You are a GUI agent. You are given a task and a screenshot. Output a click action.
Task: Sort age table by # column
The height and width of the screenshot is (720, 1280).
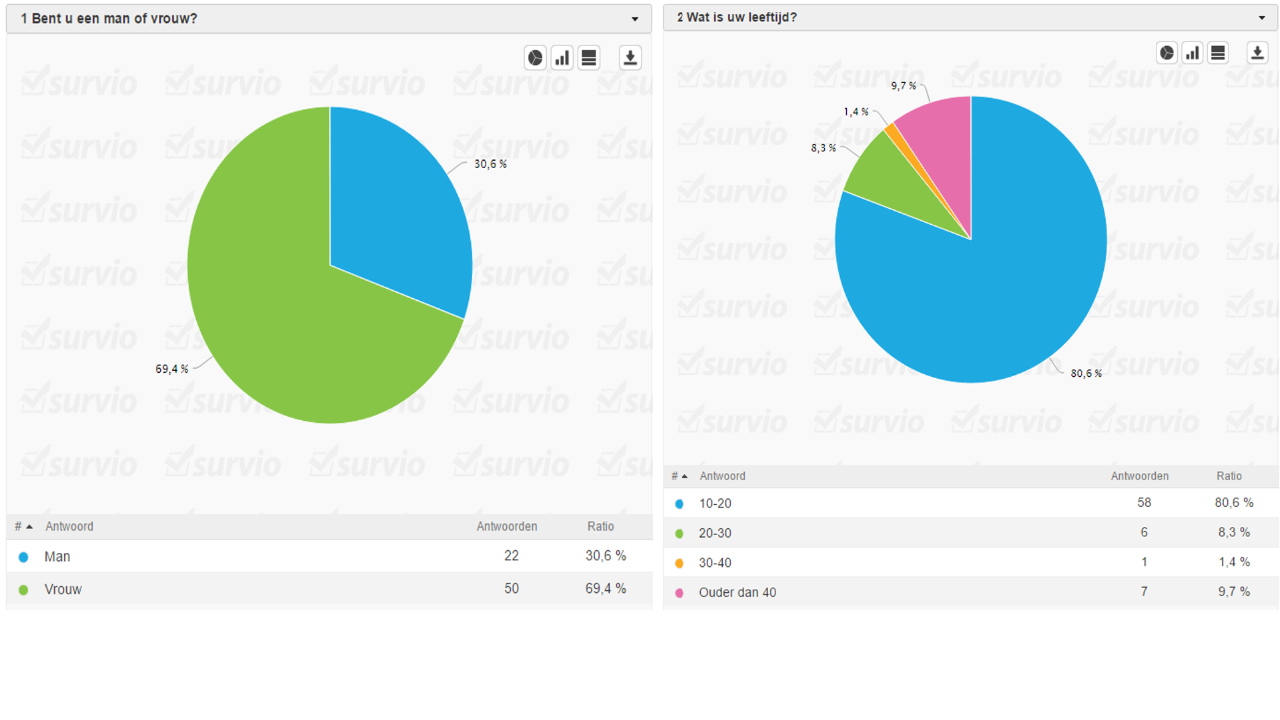click(x=680, y=476)
